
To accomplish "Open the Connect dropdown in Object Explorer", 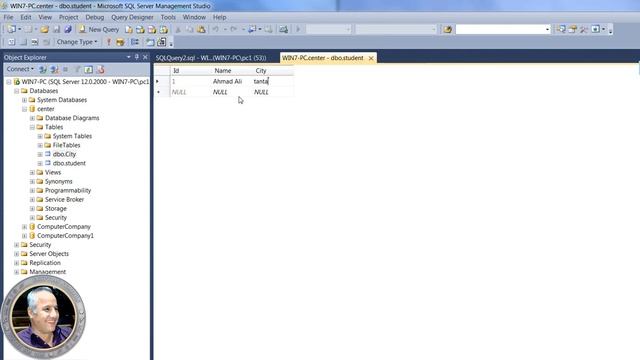I will (20, 69).
